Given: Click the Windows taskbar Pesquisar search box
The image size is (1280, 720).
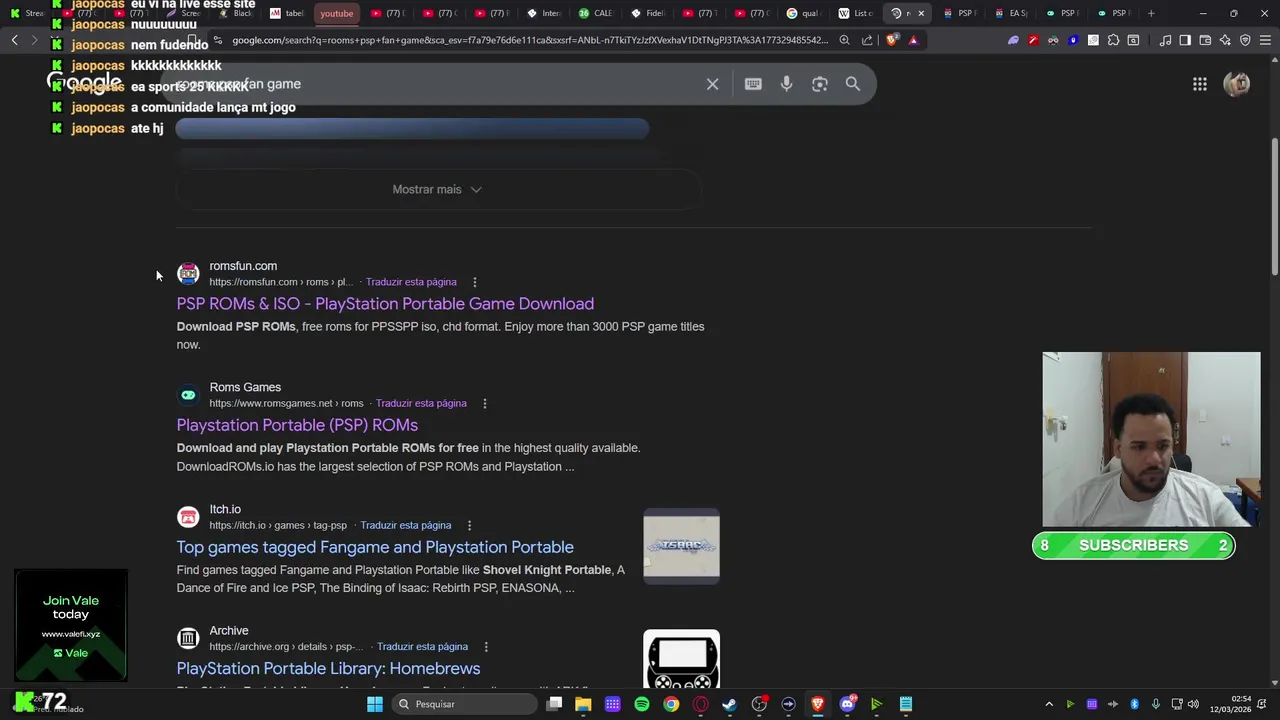Looking at the screenshot, I should [x=463, y=704].
